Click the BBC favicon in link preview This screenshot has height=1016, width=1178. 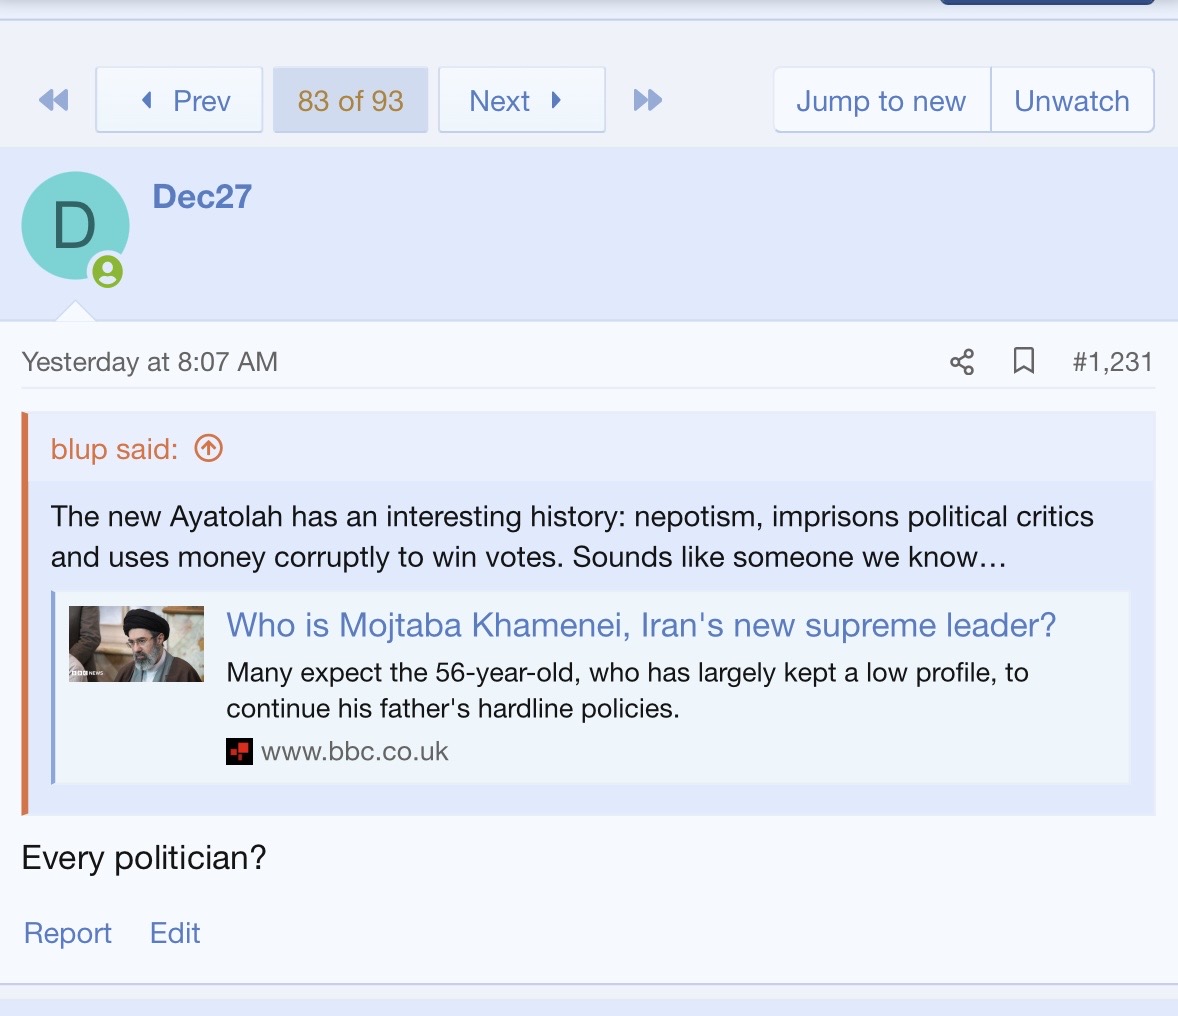tap(239, 751)
